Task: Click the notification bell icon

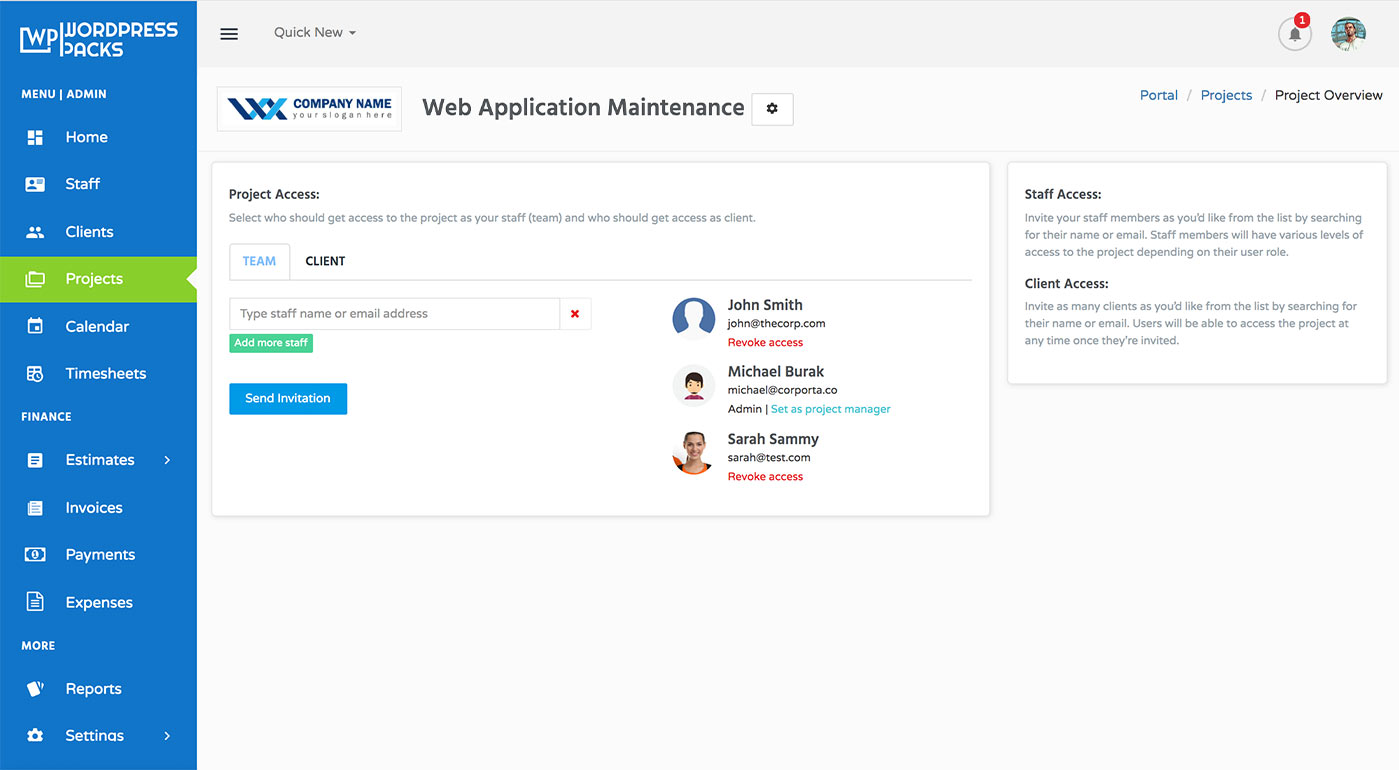Action: [x=1294, y=34]
